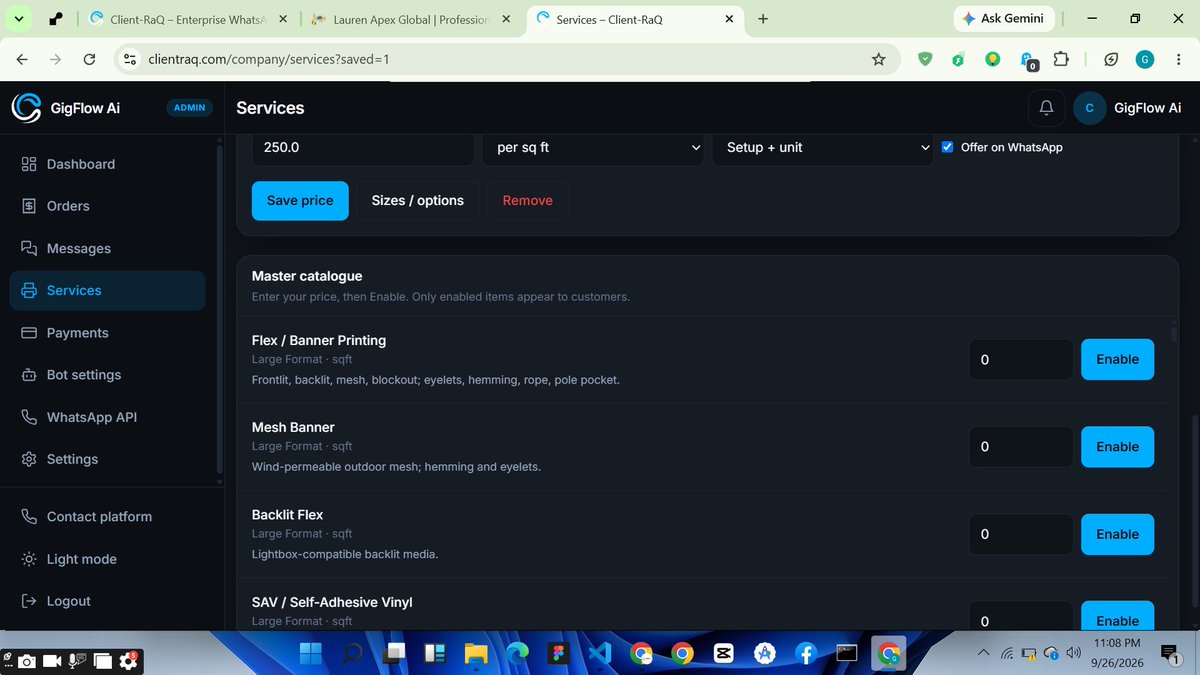1200x675 pixels.
Task: Switch to the Lauren Apex Global tab
Action: (410, 19)
